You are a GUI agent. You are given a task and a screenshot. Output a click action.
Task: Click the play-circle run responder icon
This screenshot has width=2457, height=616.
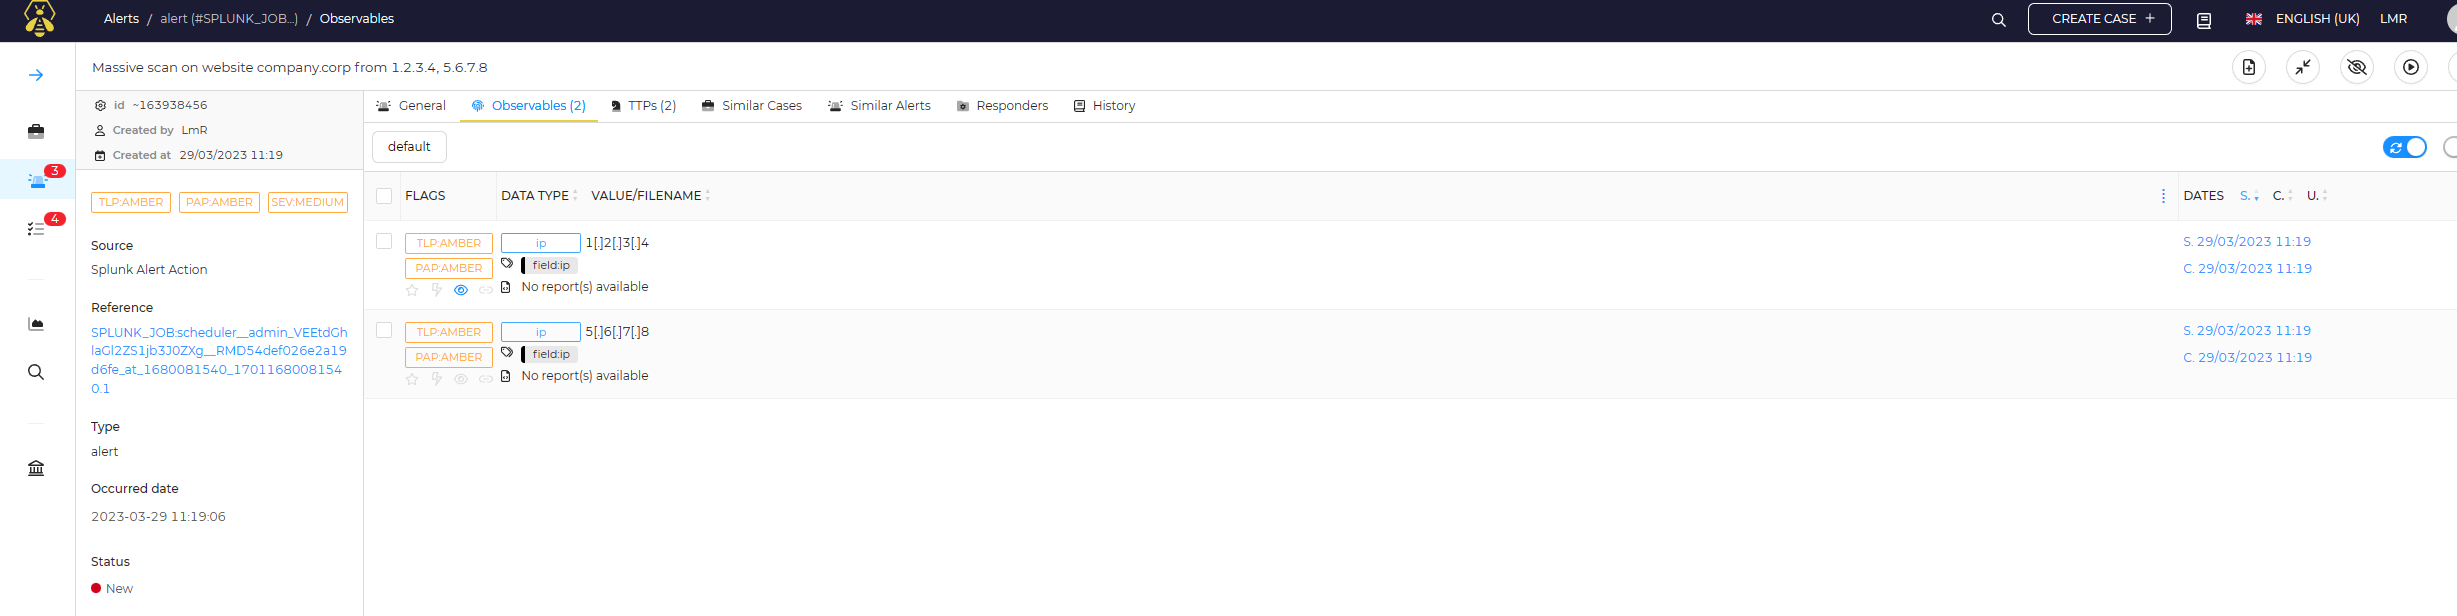click(x=2411, y=67)
